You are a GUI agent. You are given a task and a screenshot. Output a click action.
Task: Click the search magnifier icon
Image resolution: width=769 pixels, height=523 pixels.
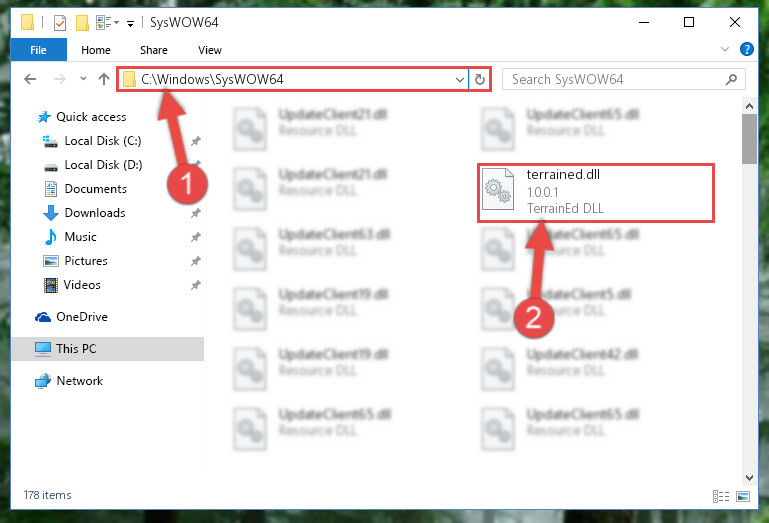(731, 79)
